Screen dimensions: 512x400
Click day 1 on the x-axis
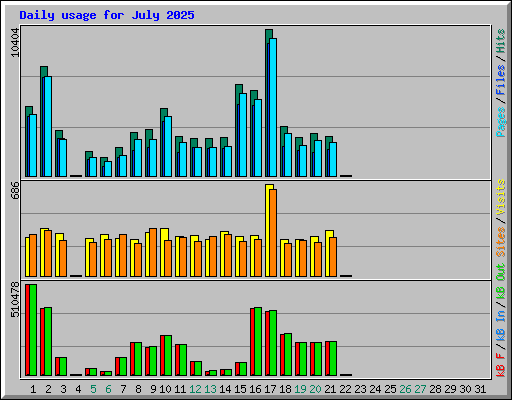click(x=33, y=389)
